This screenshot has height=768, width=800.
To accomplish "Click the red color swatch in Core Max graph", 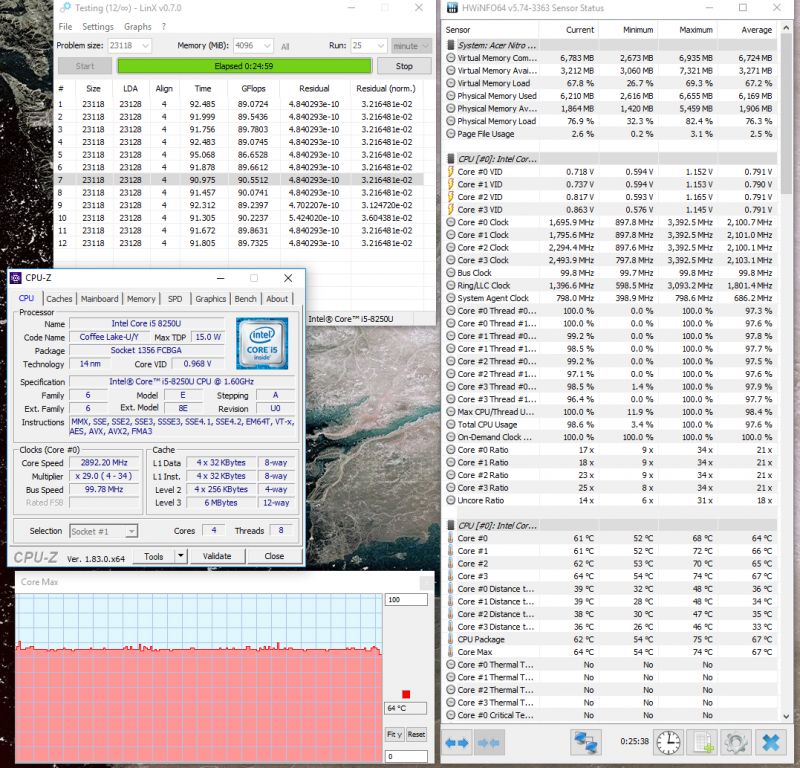I will 406,694.
